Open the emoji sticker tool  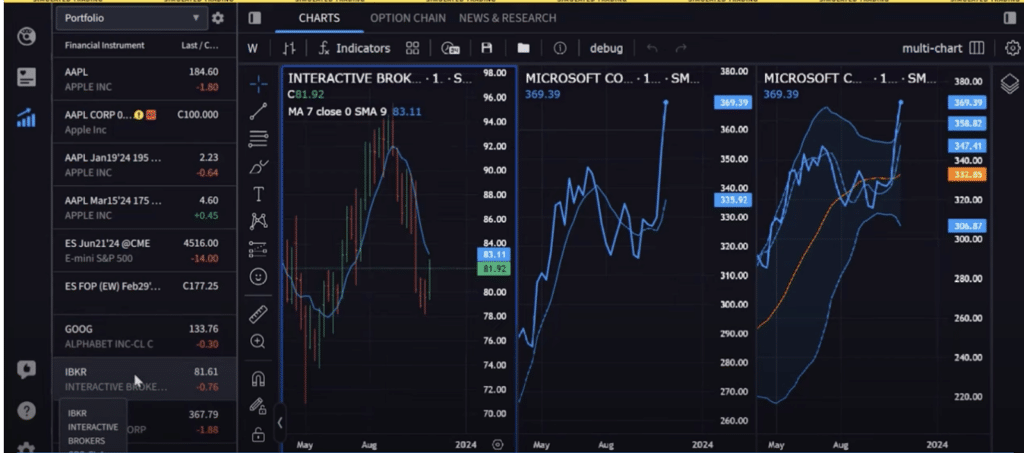coord(259,277)
